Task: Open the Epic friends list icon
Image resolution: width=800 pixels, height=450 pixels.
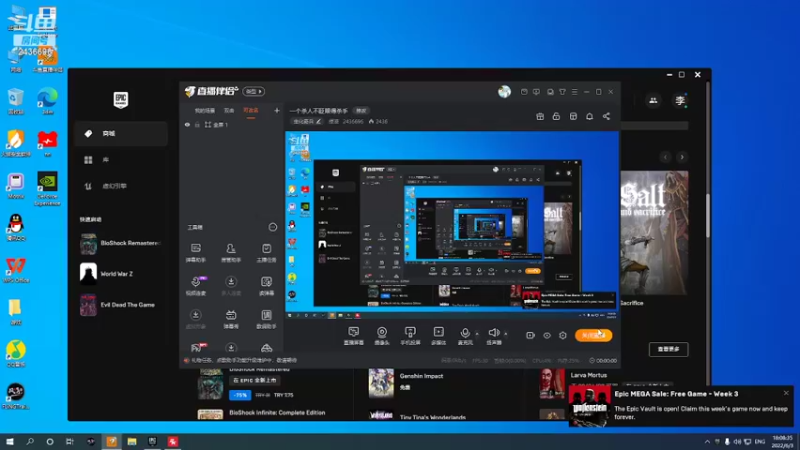Action: (653, 101)
